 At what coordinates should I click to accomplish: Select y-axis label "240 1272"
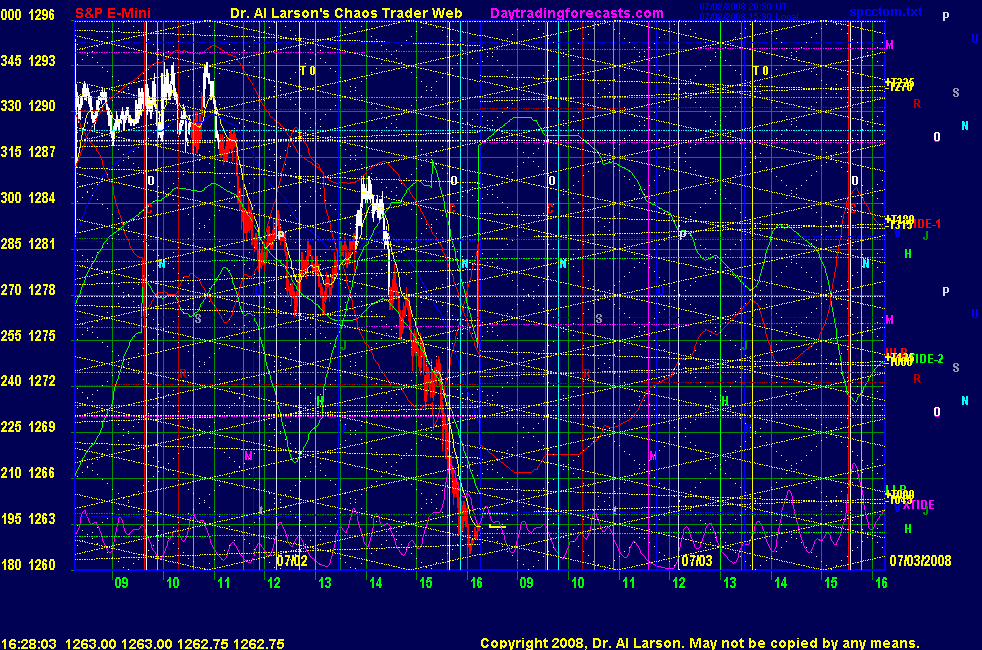coord(28,381)
